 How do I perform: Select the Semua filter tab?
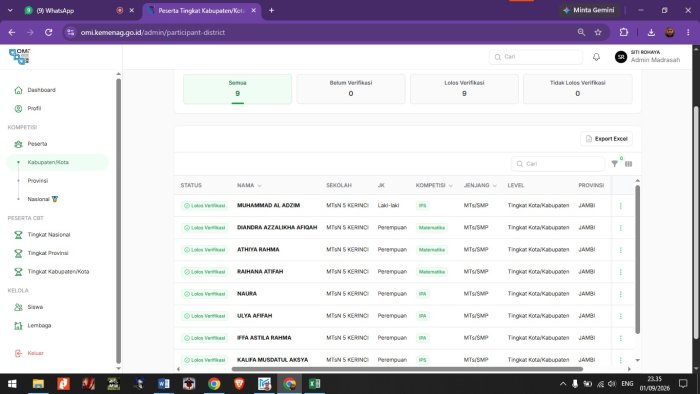(238, 89)
